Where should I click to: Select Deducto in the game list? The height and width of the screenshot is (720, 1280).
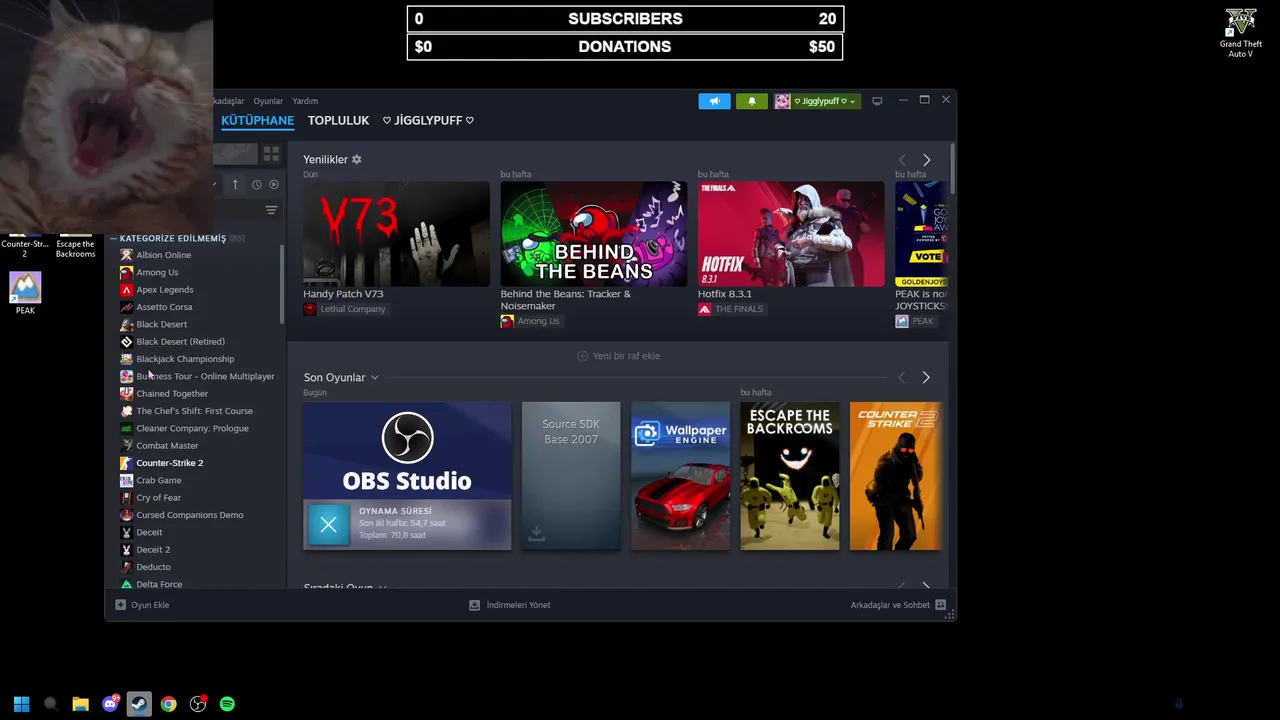(x=153, y=567)
